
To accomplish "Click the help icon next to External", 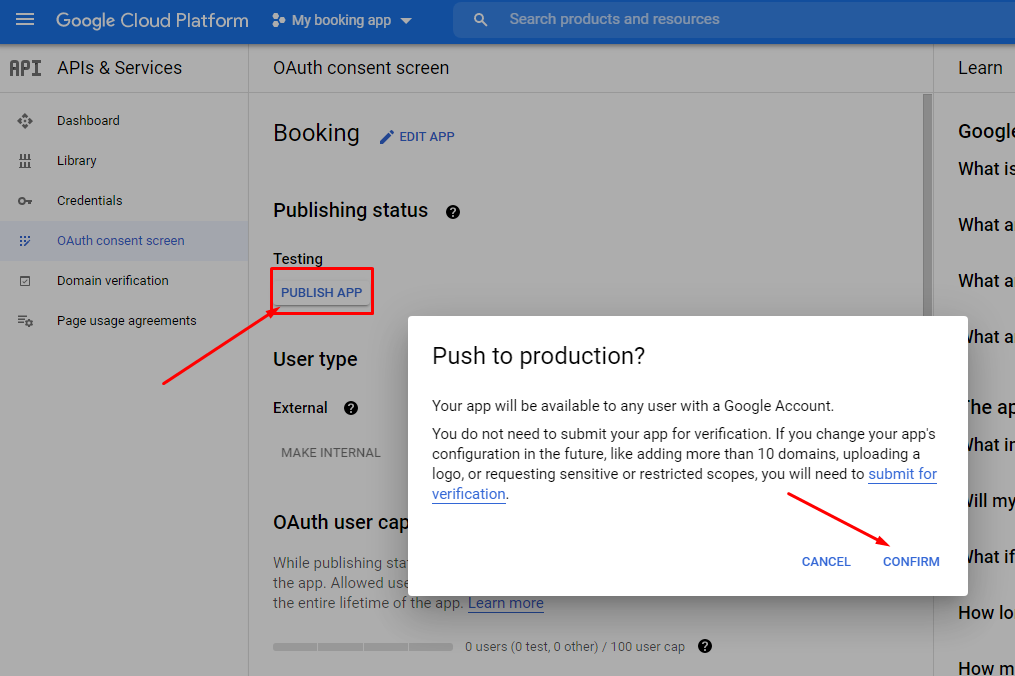I will point(351,408).
